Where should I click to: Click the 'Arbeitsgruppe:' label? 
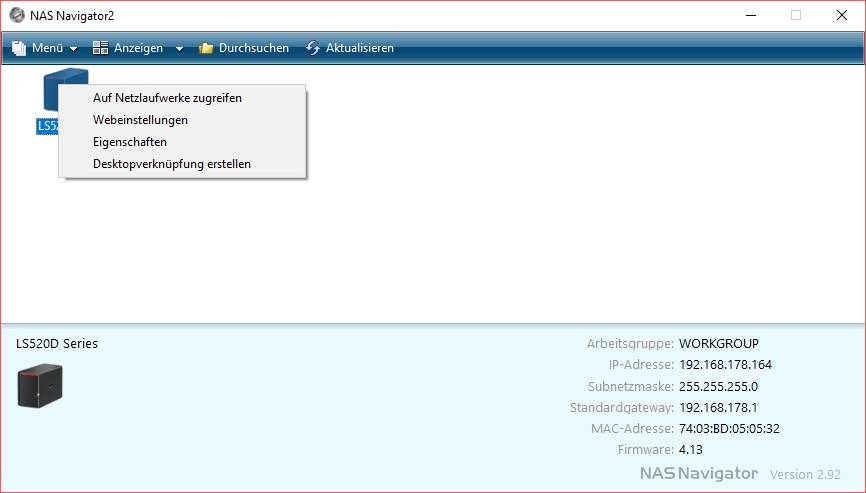[630, 343]
